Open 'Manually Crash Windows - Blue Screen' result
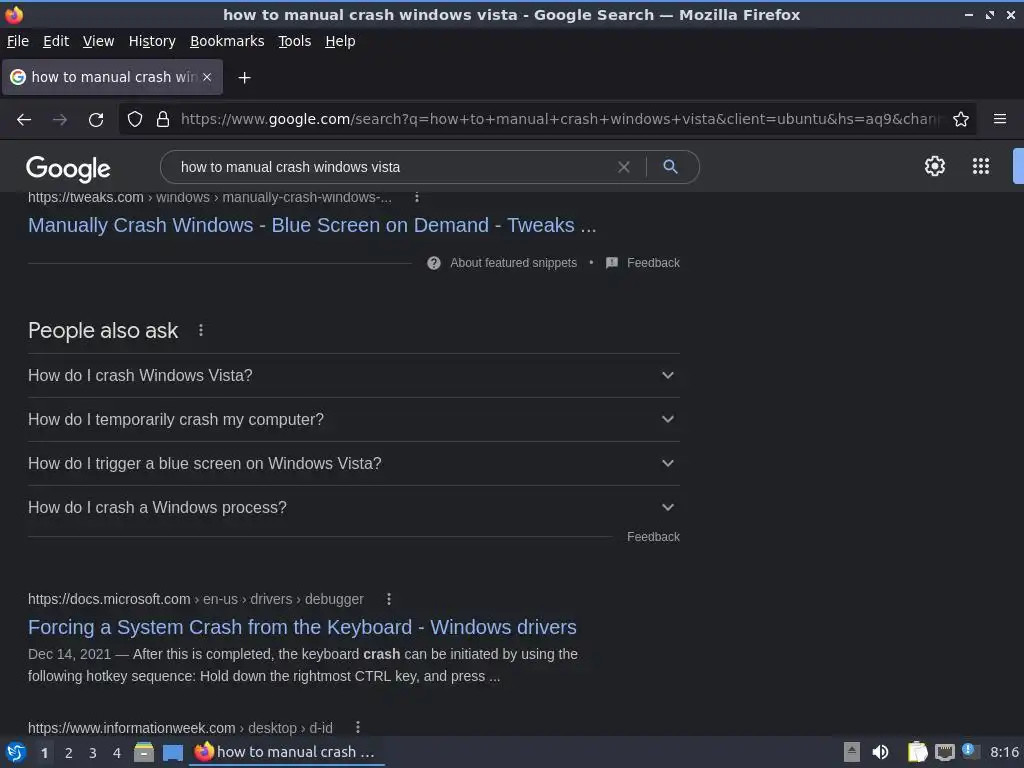Viewport: 1024px width, 768px height. 312,225
